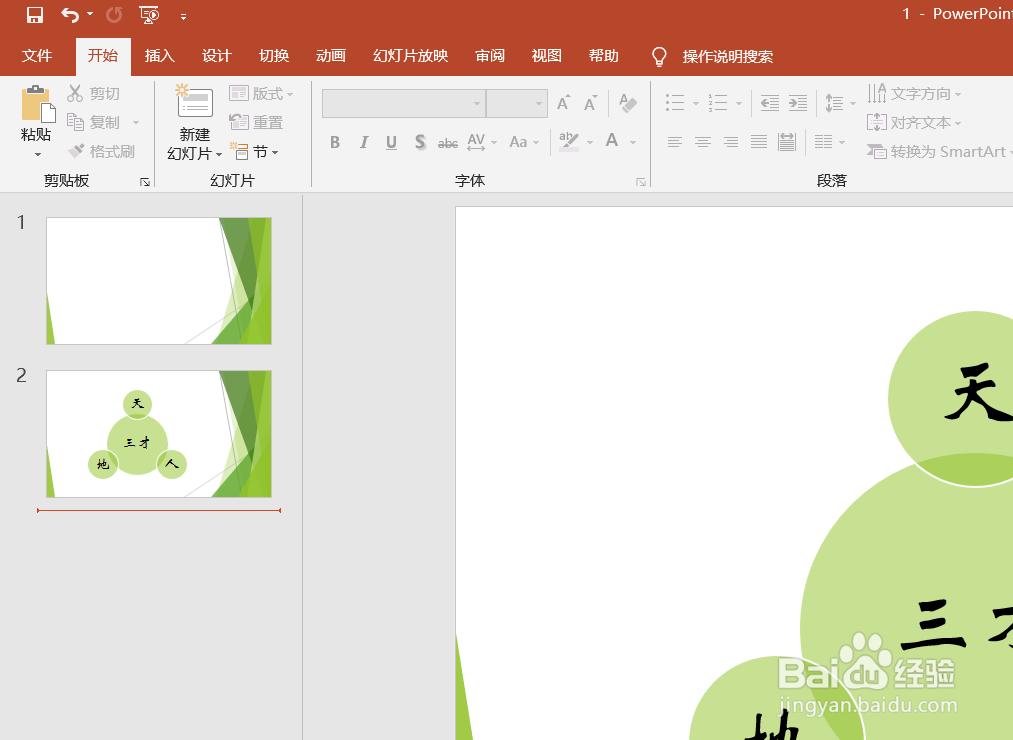Open the 帮助 tab

point(603,56)
